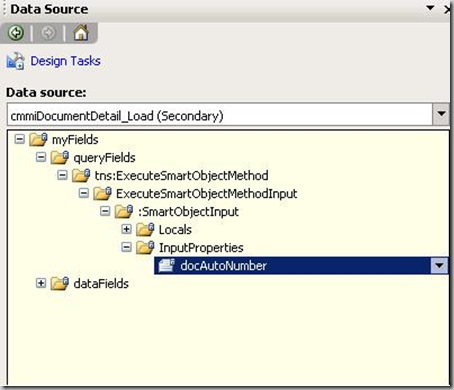This screenshot has width=454, height=390.
Task: Expand the dataFields node
Action: point(41,283)
